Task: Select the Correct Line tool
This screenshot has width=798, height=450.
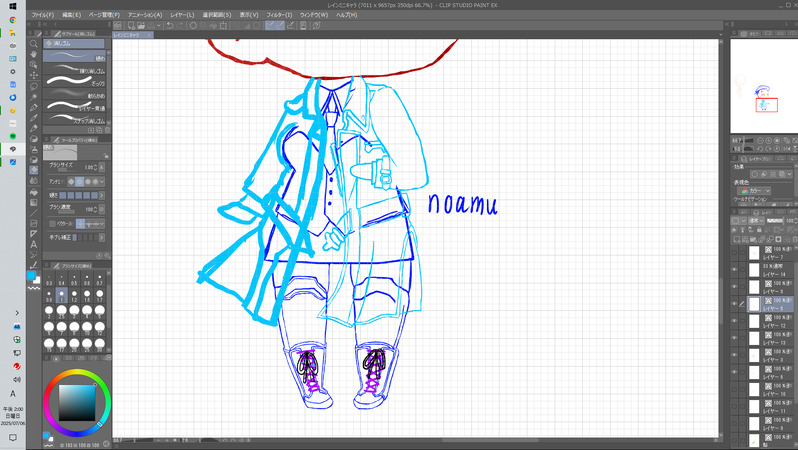Action: 34,265
